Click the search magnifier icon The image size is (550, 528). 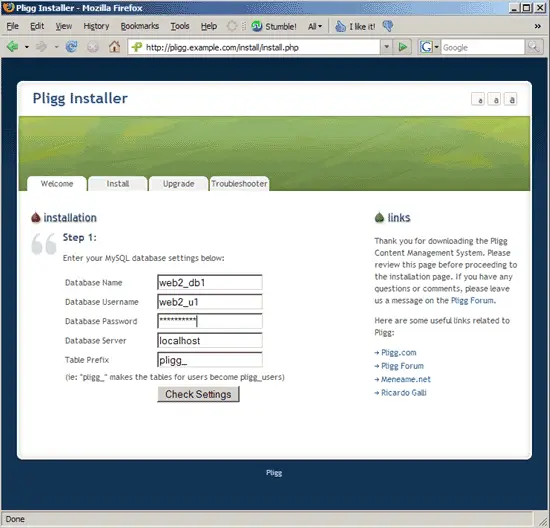point(534,47)
